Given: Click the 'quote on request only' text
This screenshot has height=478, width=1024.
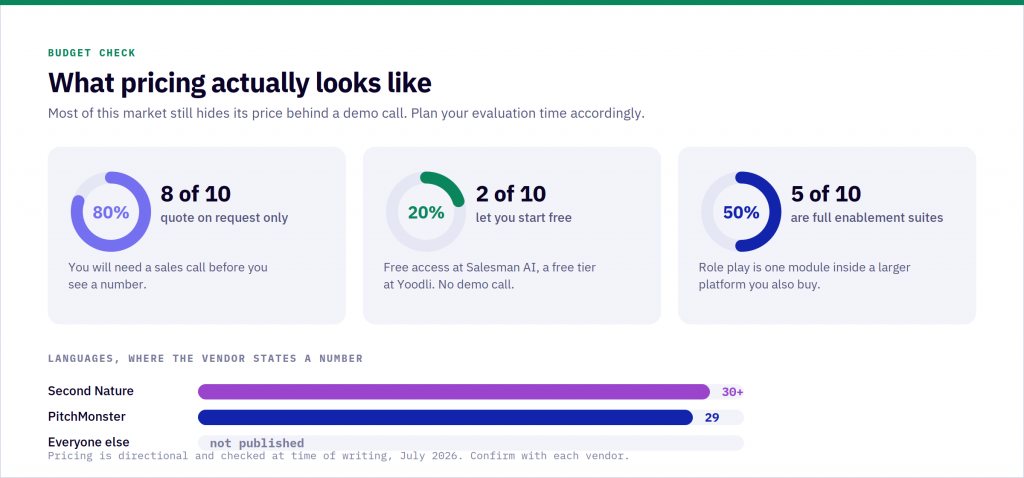Looking at the screenshot, I should pyautogui.click(x=224, y=217).
